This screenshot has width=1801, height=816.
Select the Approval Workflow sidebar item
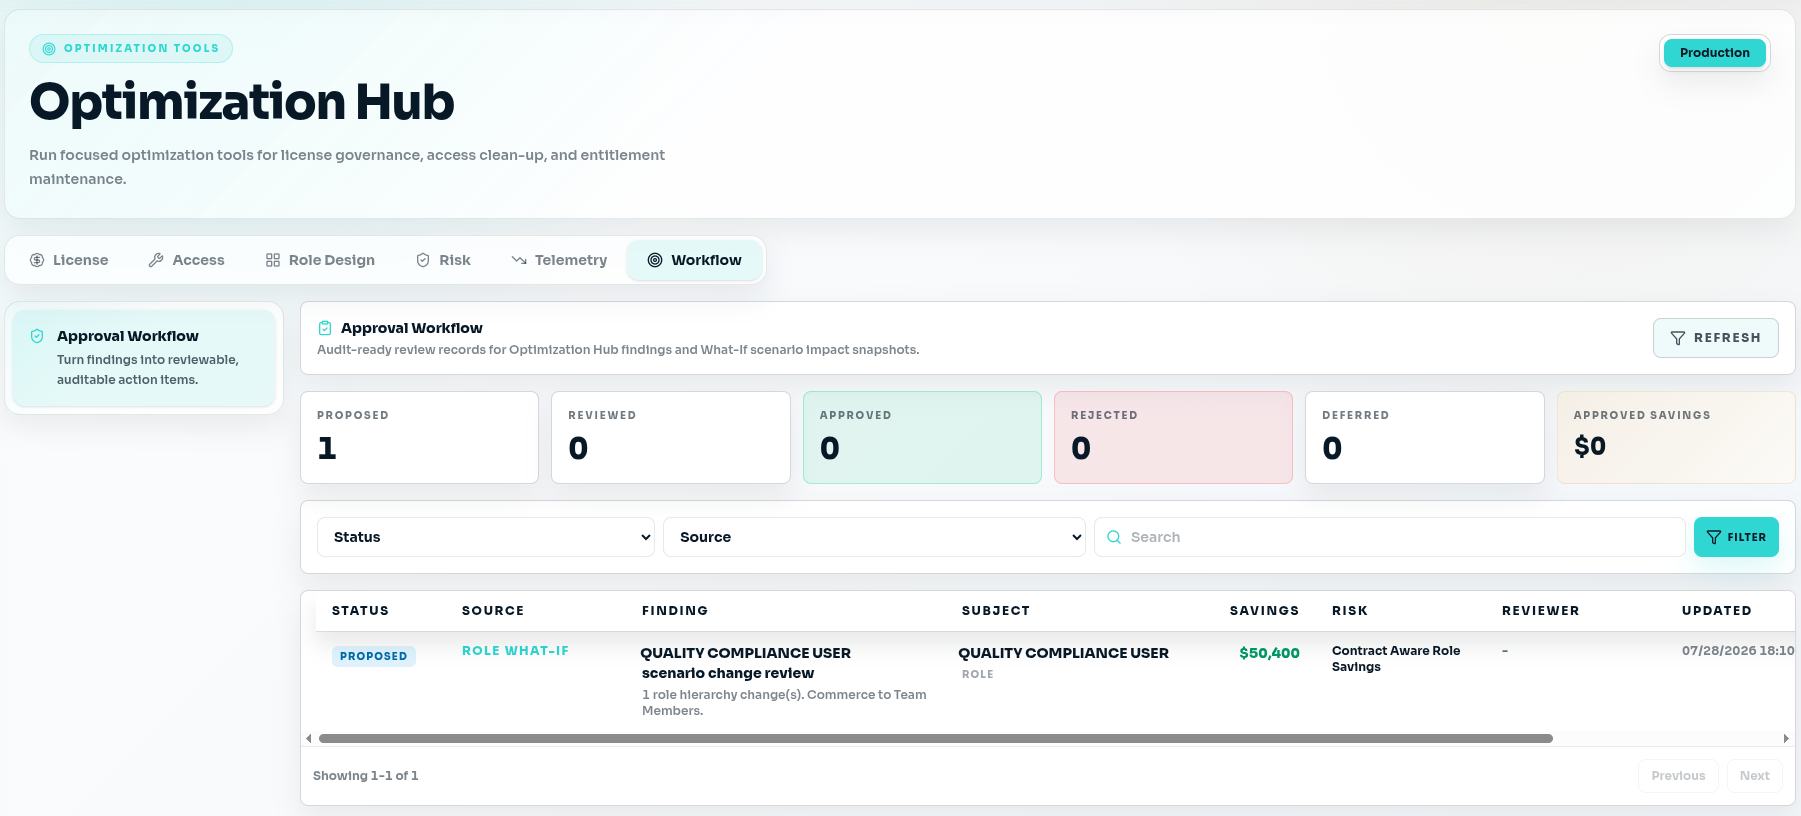[144, 358]
